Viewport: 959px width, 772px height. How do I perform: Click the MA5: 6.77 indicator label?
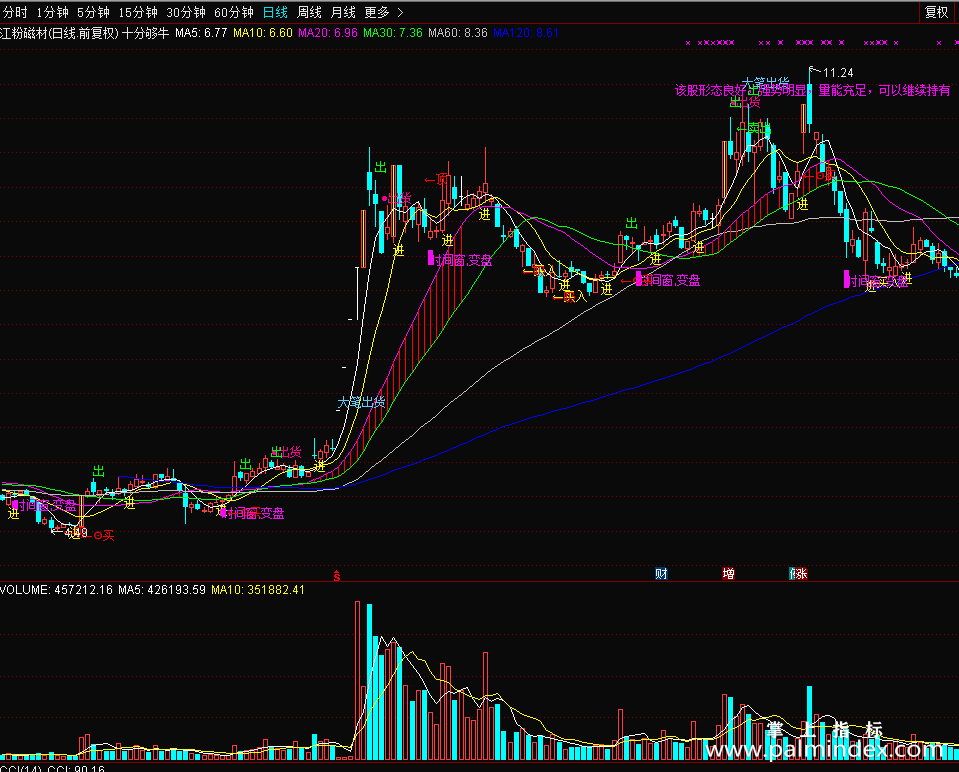(x=201, y=33)
